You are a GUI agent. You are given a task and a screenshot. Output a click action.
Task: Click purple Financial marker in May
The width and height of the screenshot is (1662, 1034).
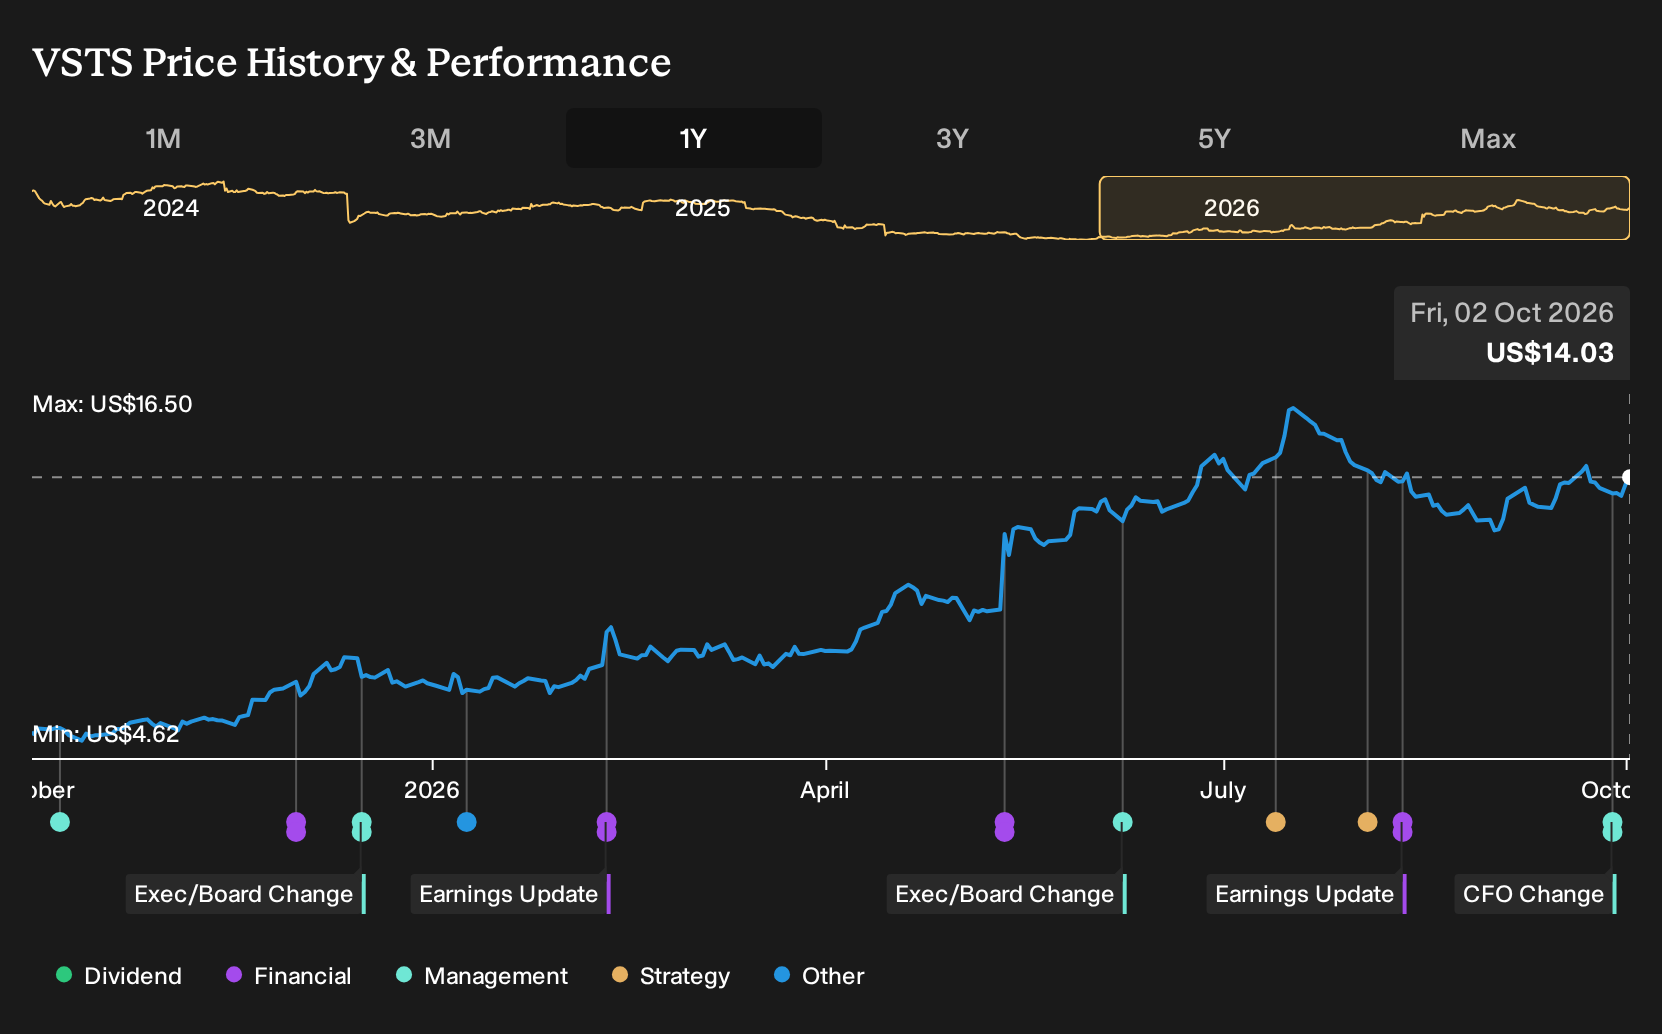[1004, 827]
